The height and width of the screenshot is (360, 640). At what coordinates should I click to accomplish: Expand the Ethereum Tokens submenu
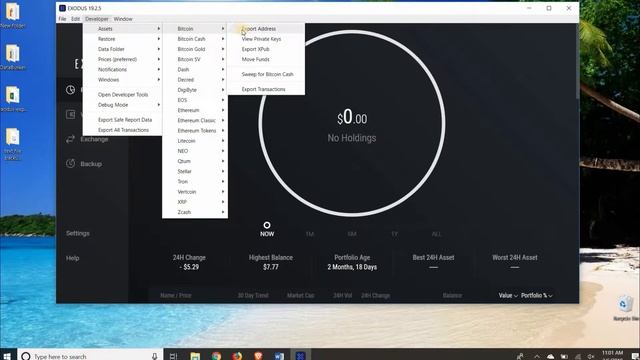(x=195, y=131)
